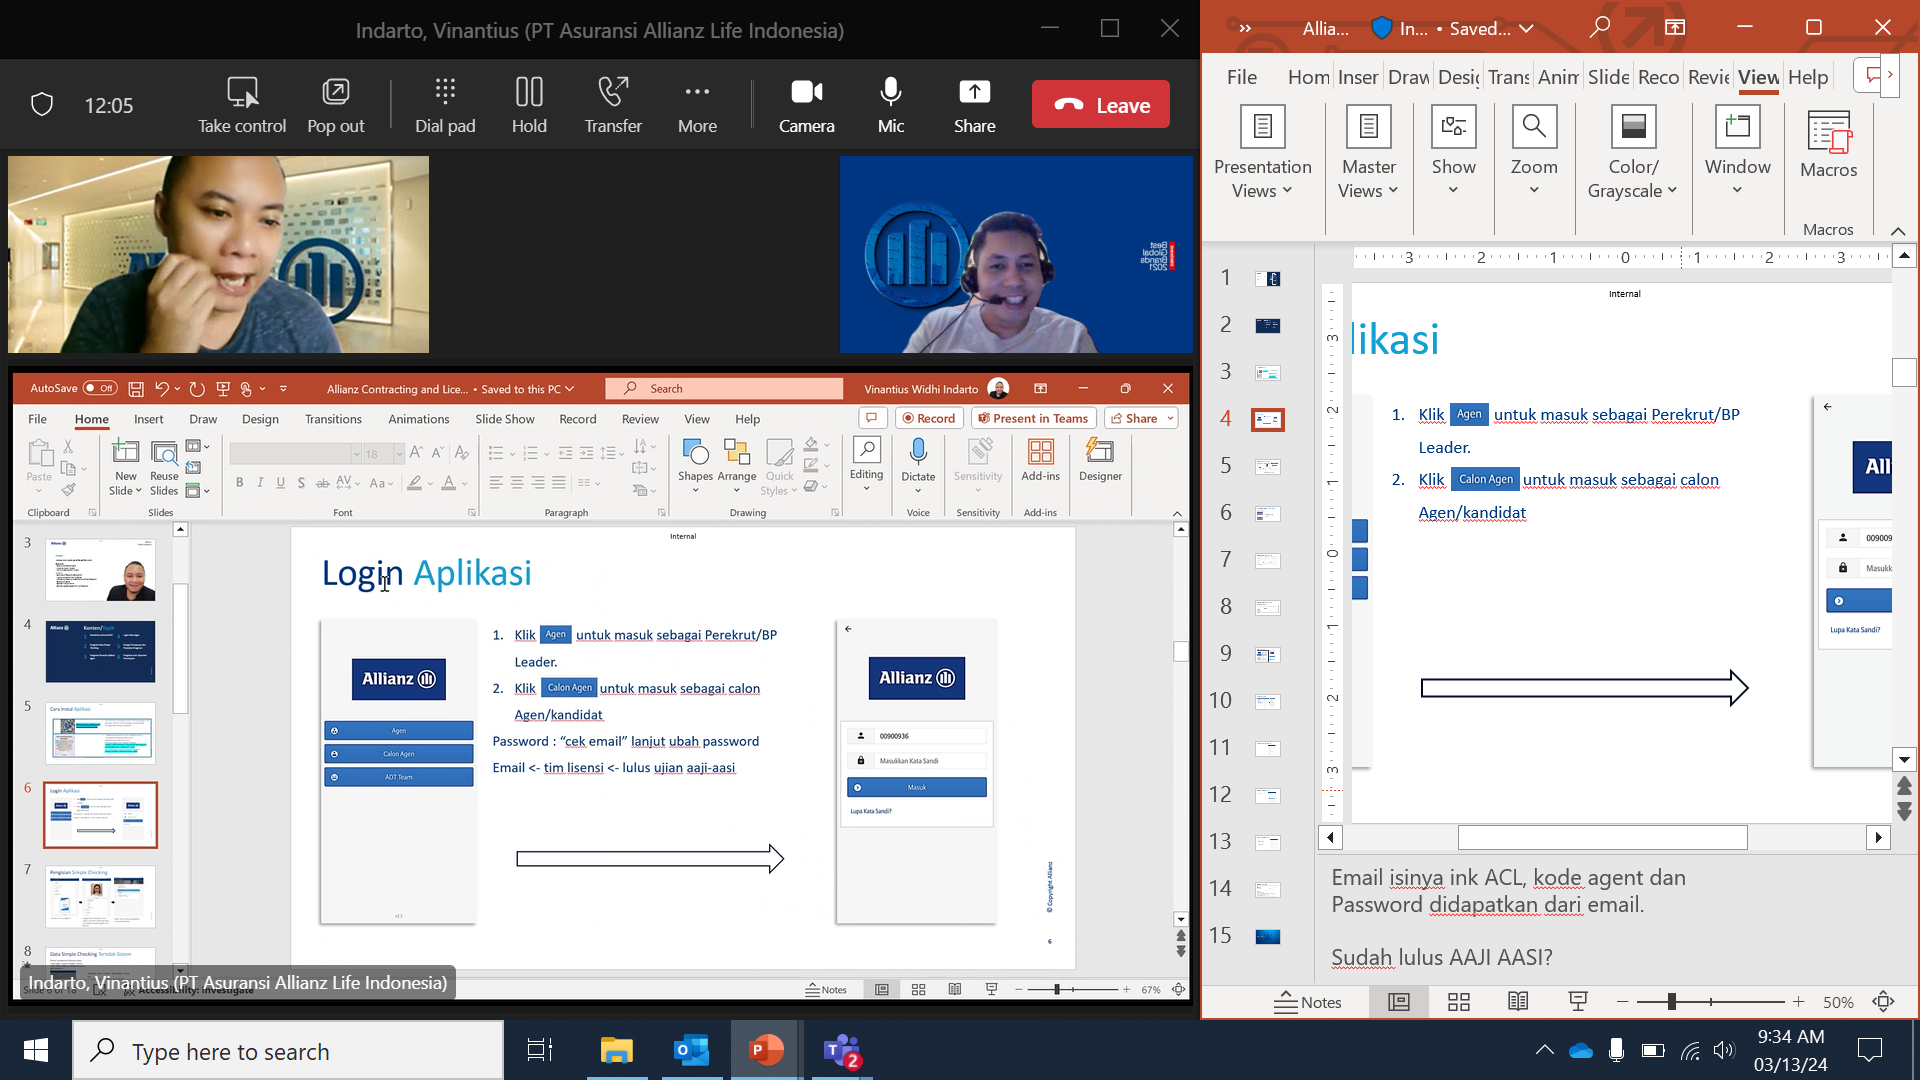Image resolution: width=1920 pixels, height=1080 pixels.
Task: Click the Share screen icon in Teams
Action: [x=974, y=105]
